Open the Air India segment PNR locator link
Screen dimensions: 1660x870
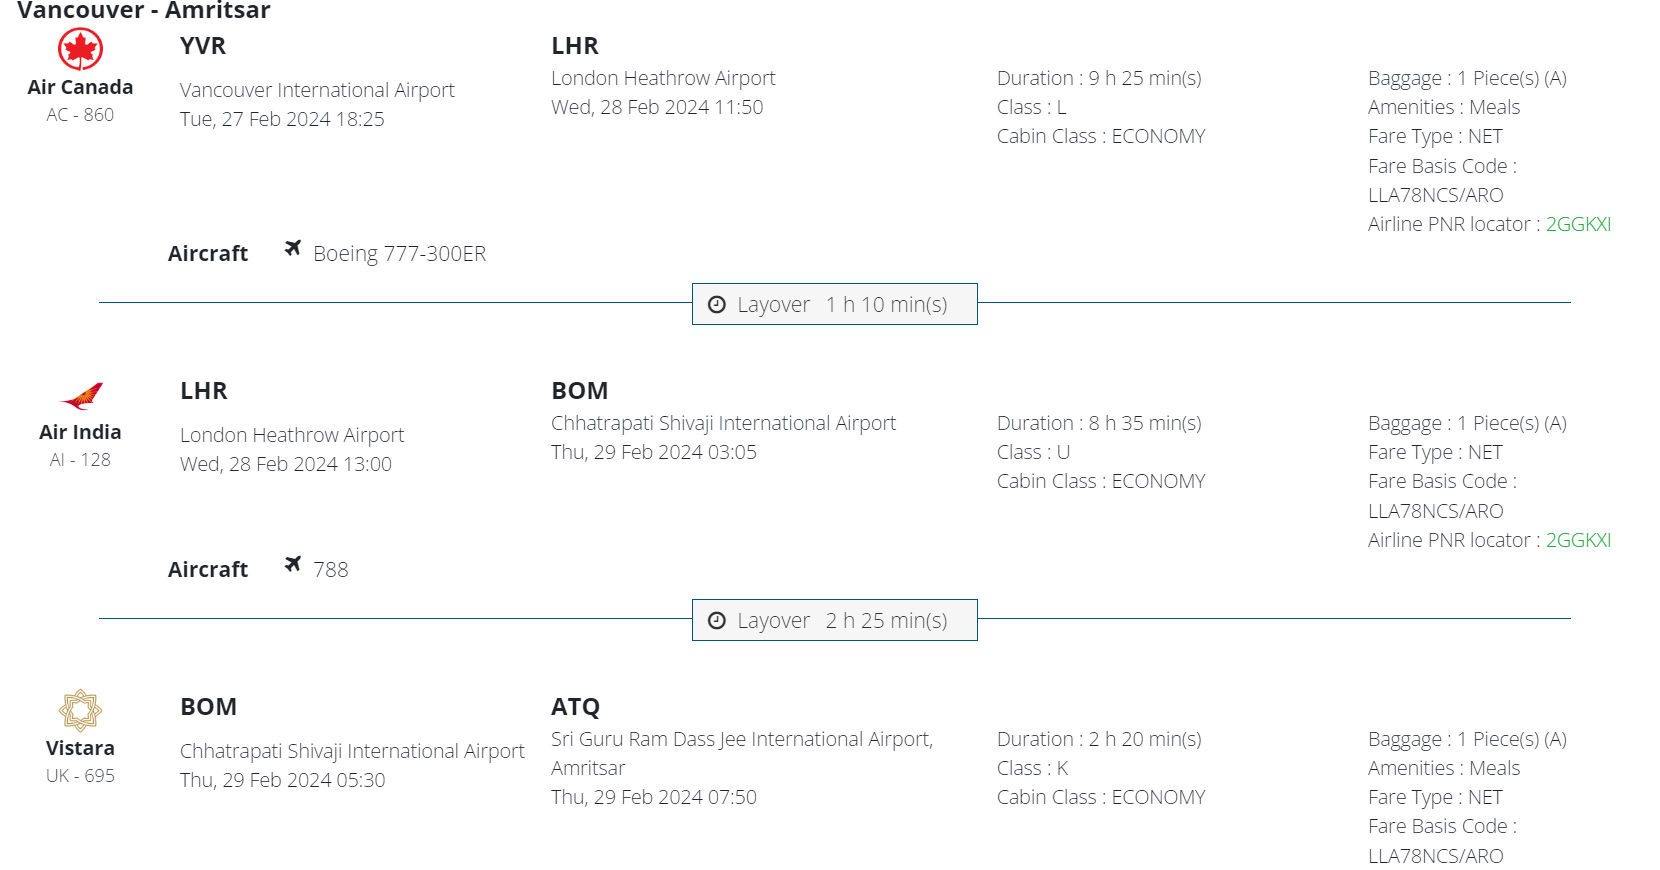click(1578, 540)
